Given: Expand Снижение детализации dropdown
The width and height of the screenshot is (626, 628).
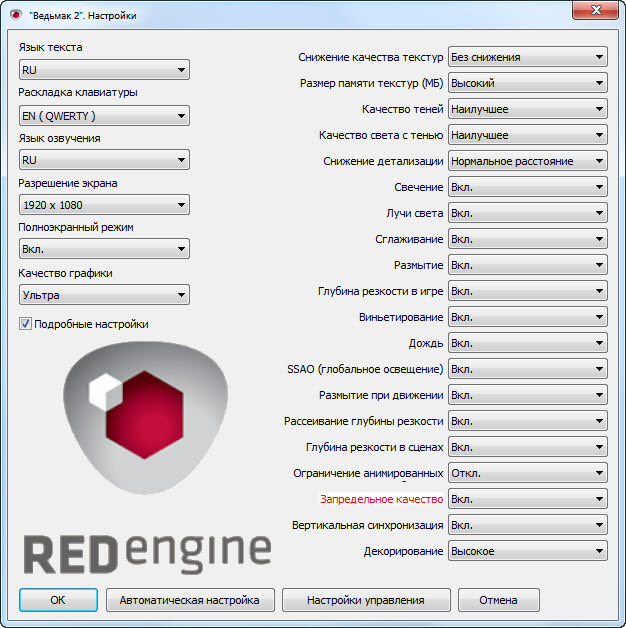Looking at the screenshot, I should 527,161.
